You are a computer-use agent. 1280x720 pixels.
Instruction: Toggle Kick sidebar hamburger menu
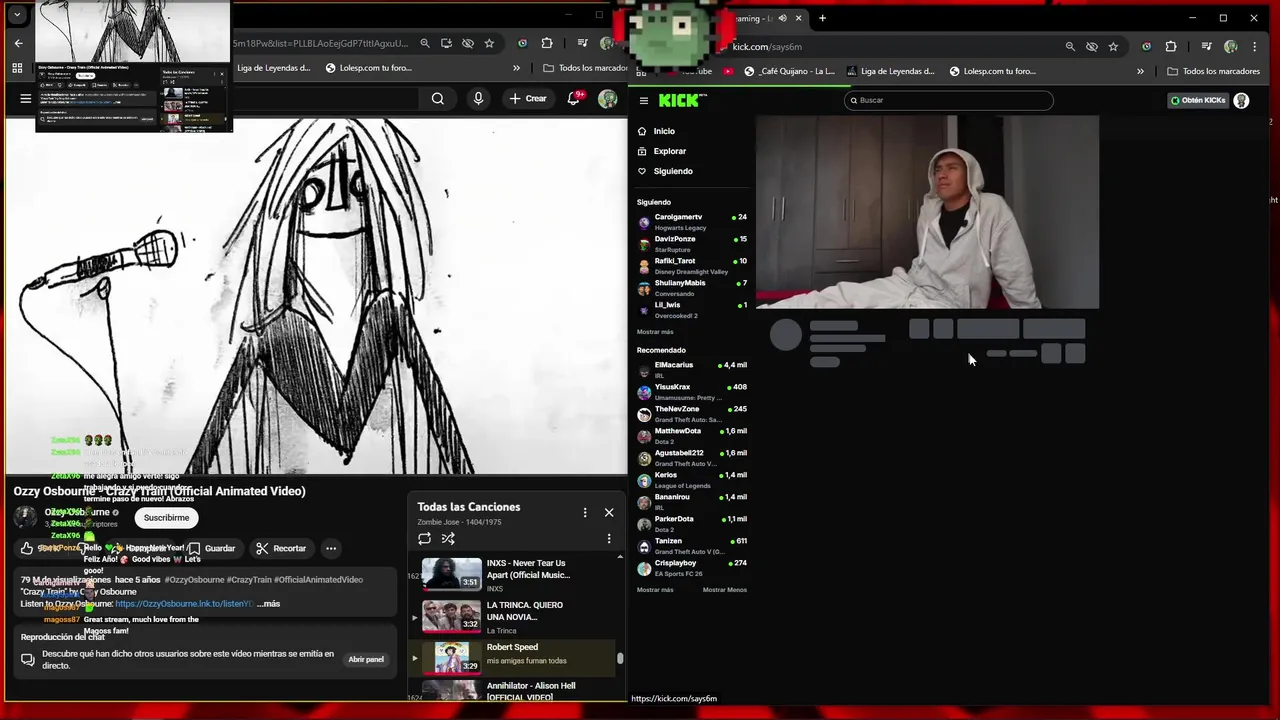coord(644,100)
